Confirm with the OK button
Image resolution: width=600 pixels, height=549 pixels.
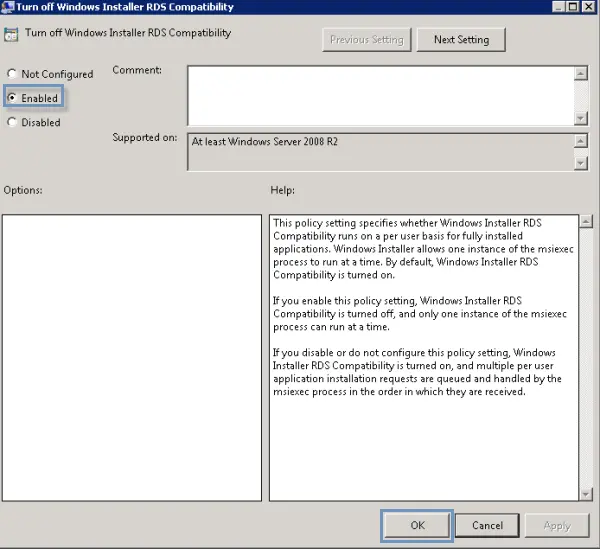point(417,525)
